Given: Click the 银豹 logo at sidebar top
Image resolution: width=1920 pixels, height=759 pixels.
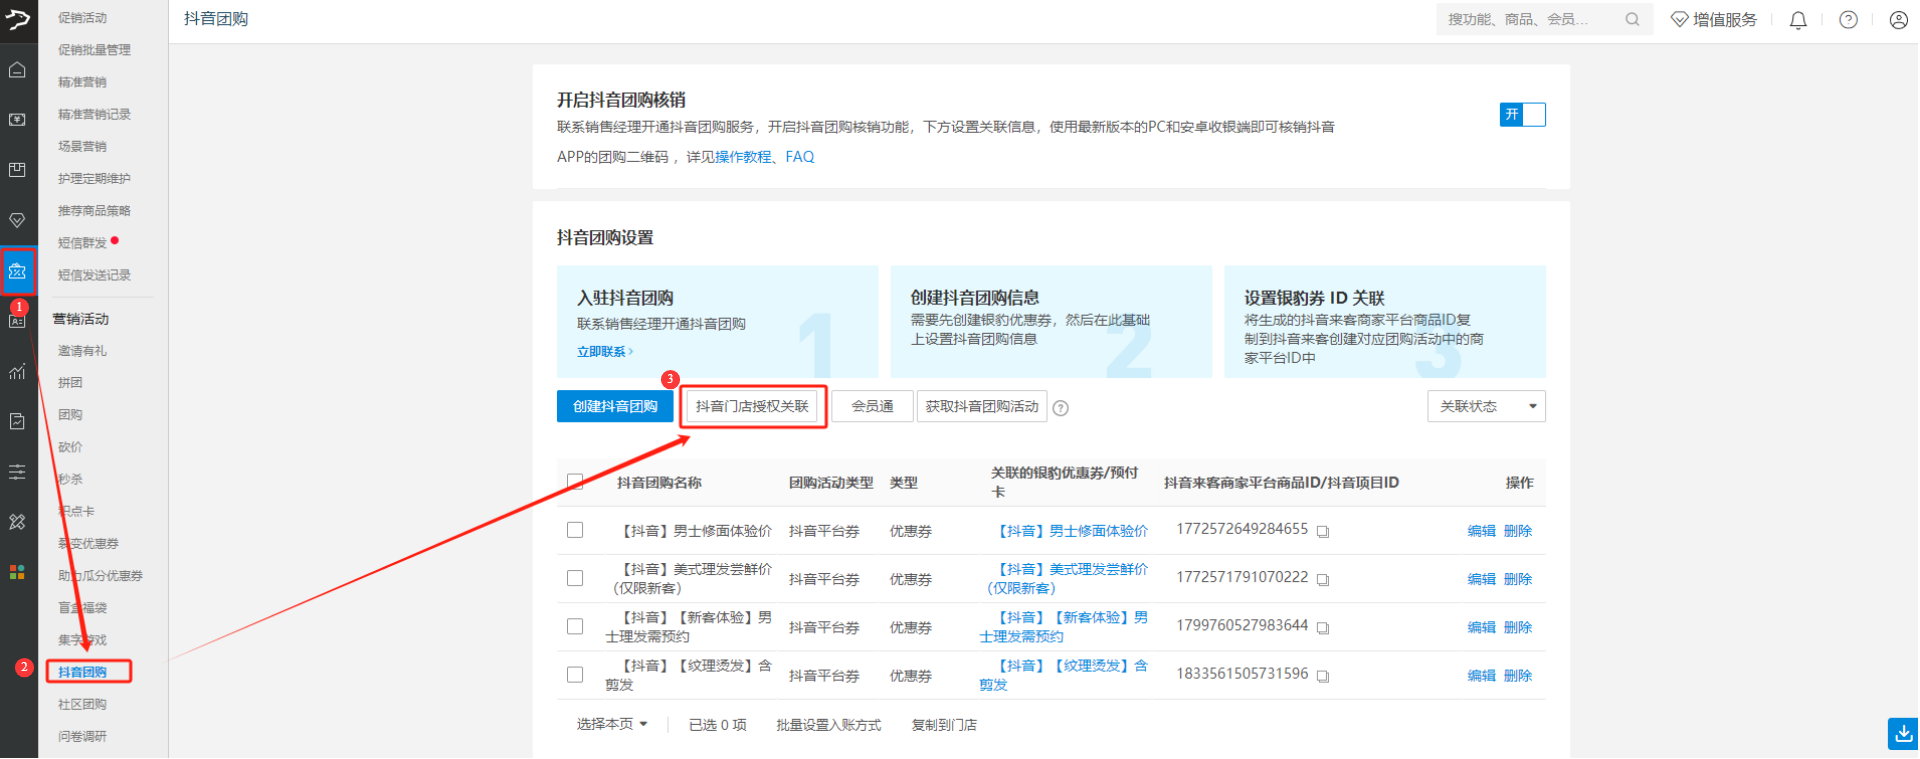Looking at the screenshot, I should click(x=18, y=18).
